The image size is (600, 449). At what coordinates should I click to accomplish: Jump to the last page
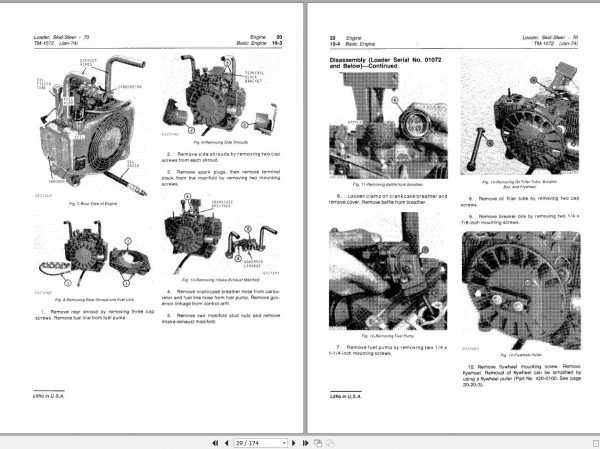[x=305, y=443]
